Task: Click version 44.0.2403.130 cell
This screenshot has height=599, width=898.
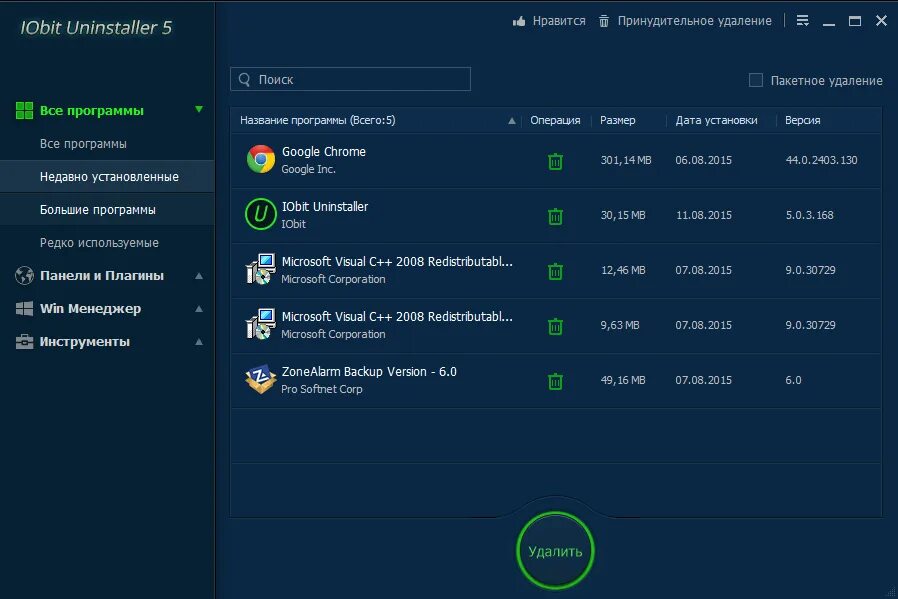Action: (821, 160)
